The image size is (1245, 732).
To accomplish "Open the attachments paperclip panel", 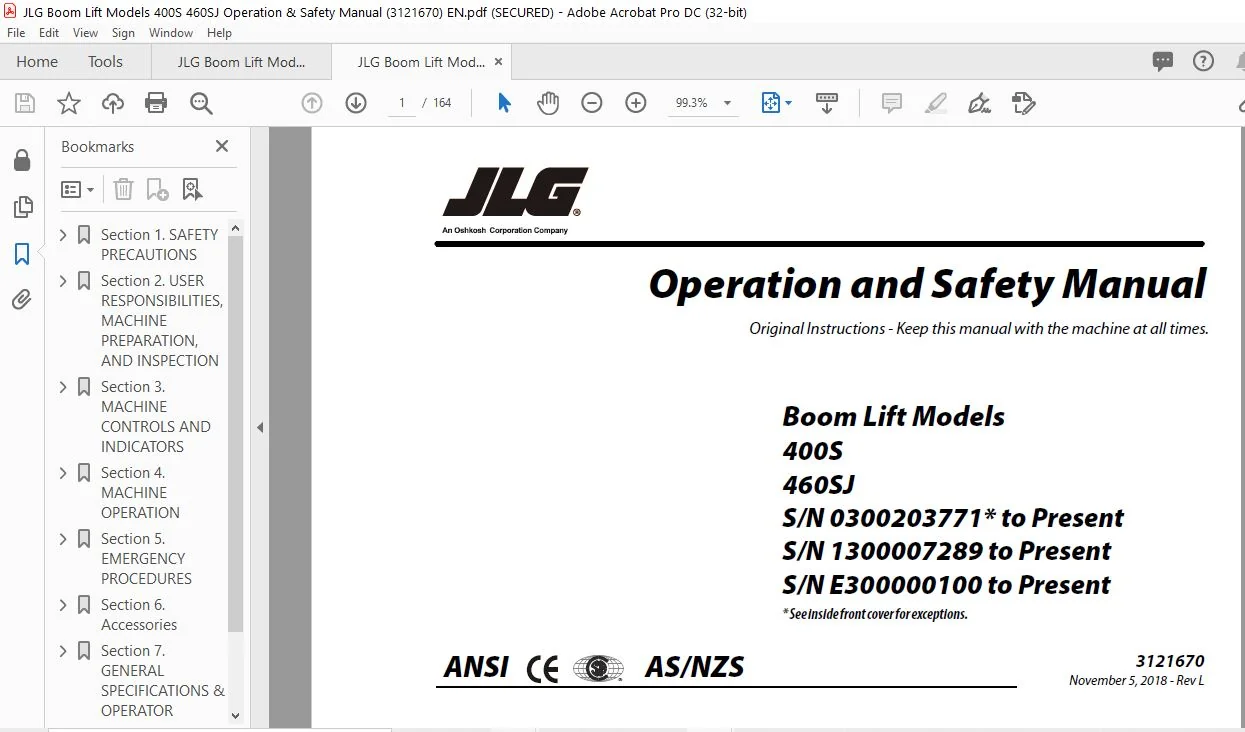I will tap(21, 299).
